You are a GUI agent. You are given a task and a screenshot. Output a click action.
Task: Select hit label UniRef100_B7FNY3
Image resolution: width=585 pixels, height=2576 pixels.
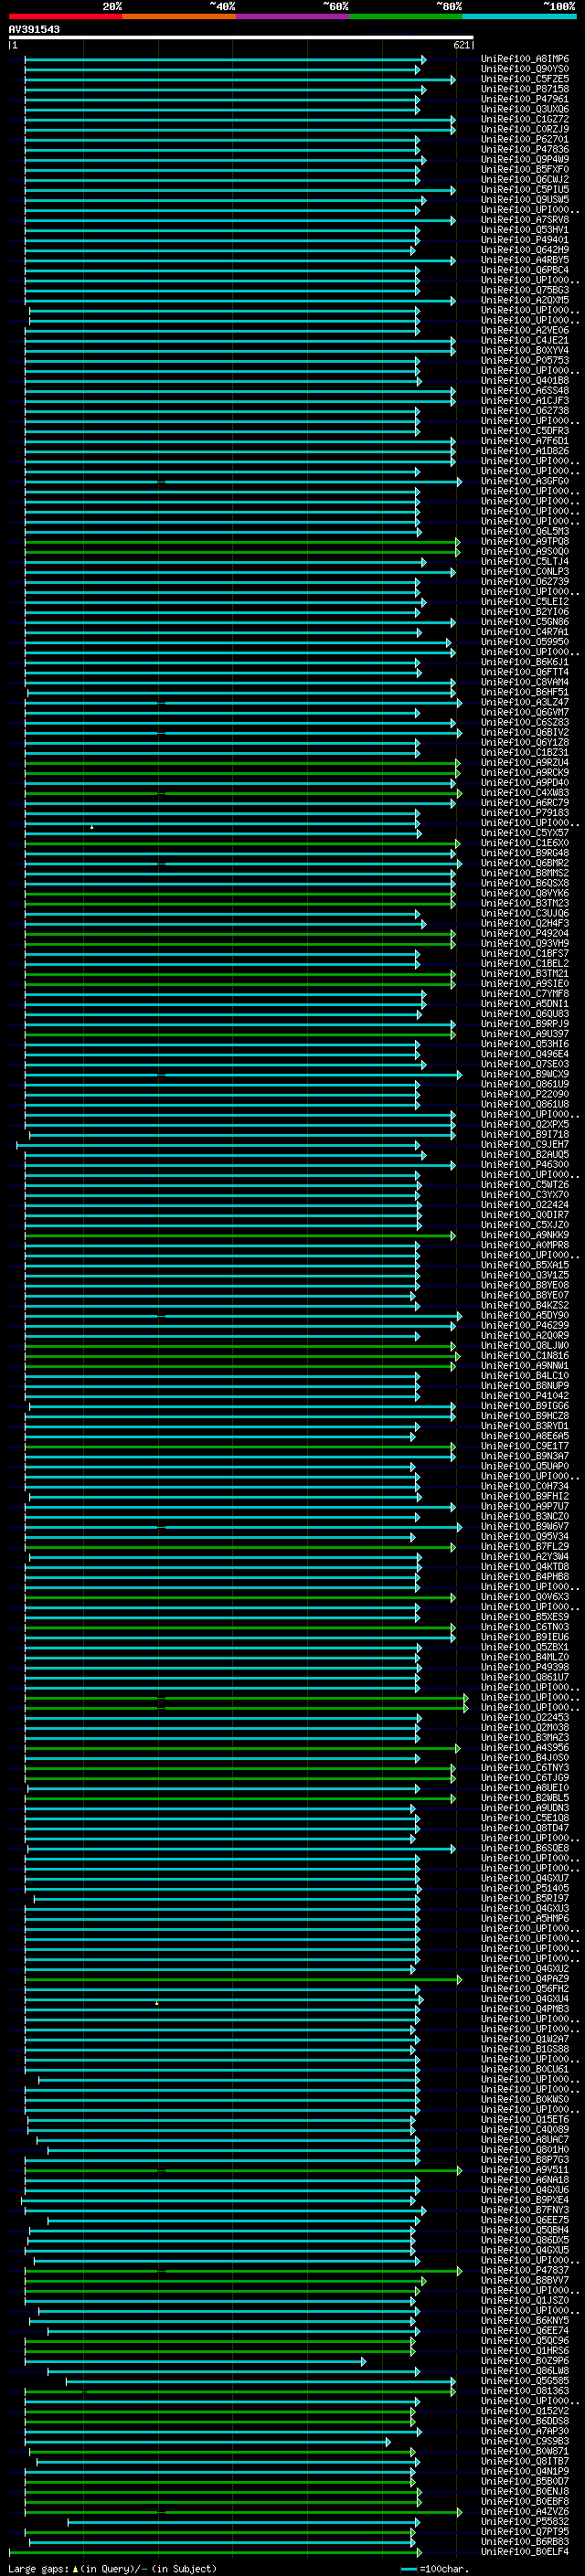tap(525, 2210)
